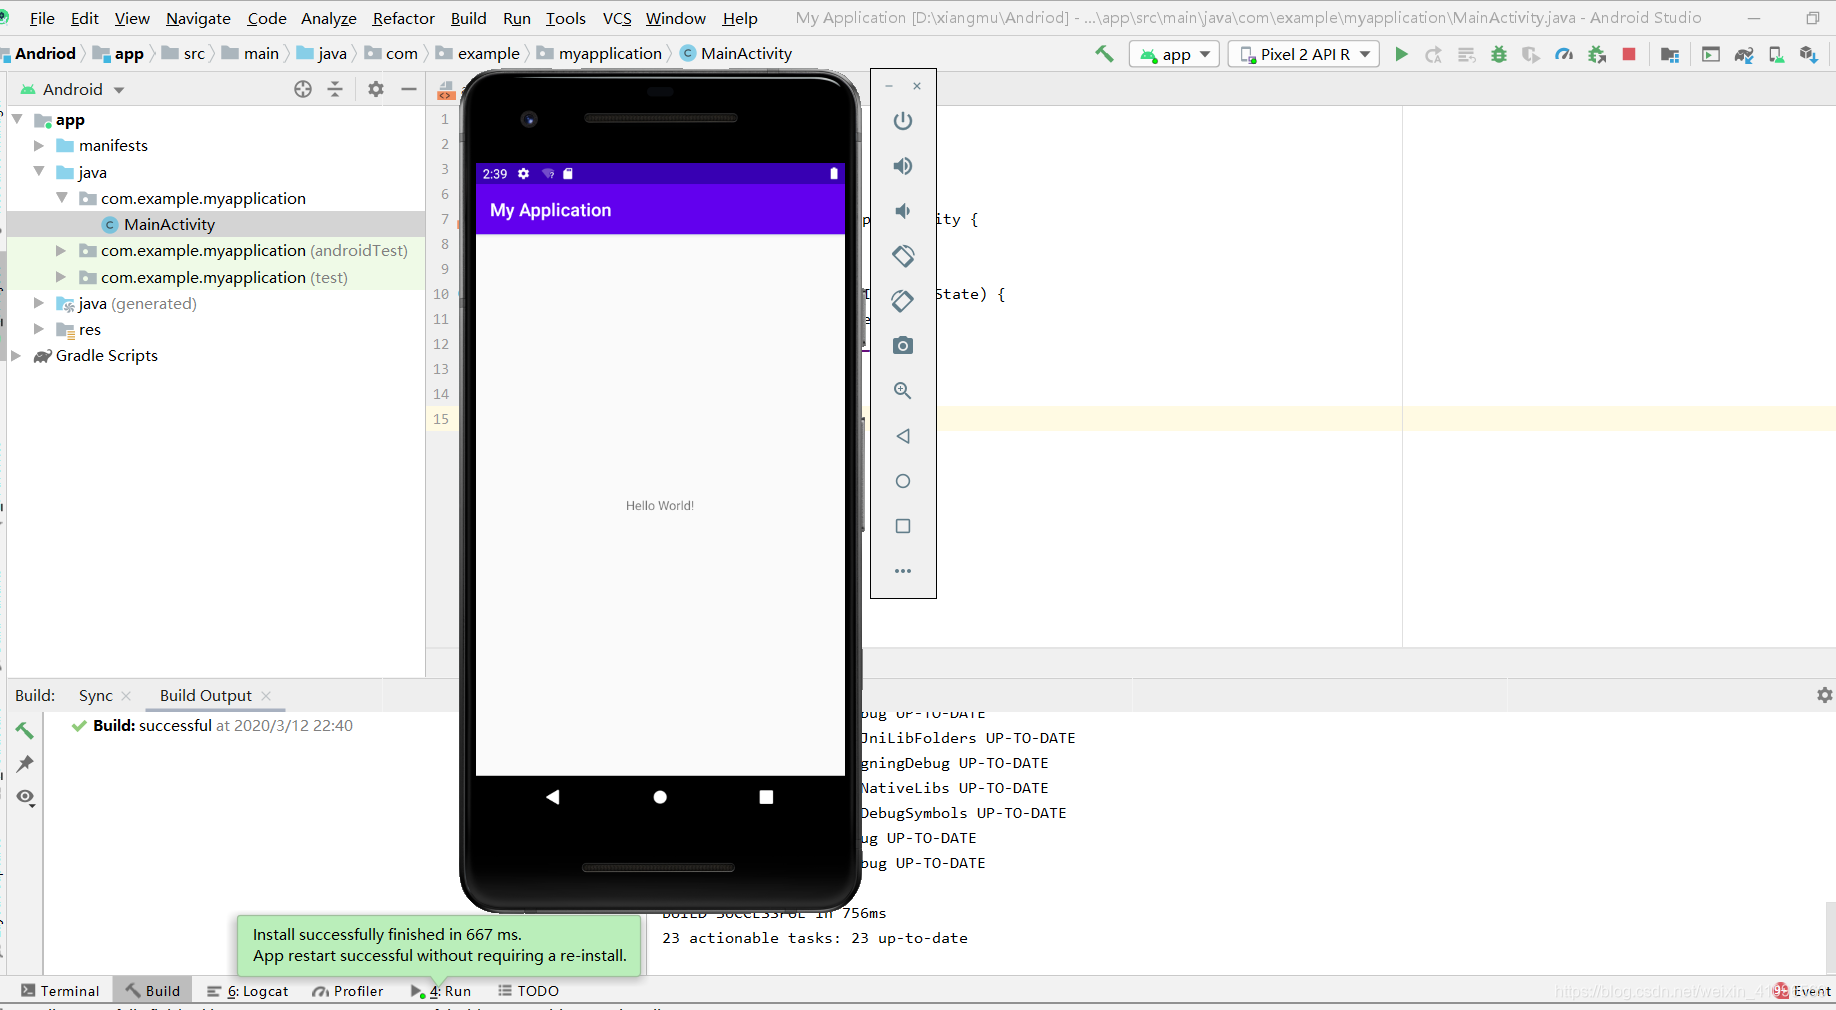Click the locate opened file target icon
Screen dimensions: 1836x1010
pyautogui.click(x=303, y=89)
